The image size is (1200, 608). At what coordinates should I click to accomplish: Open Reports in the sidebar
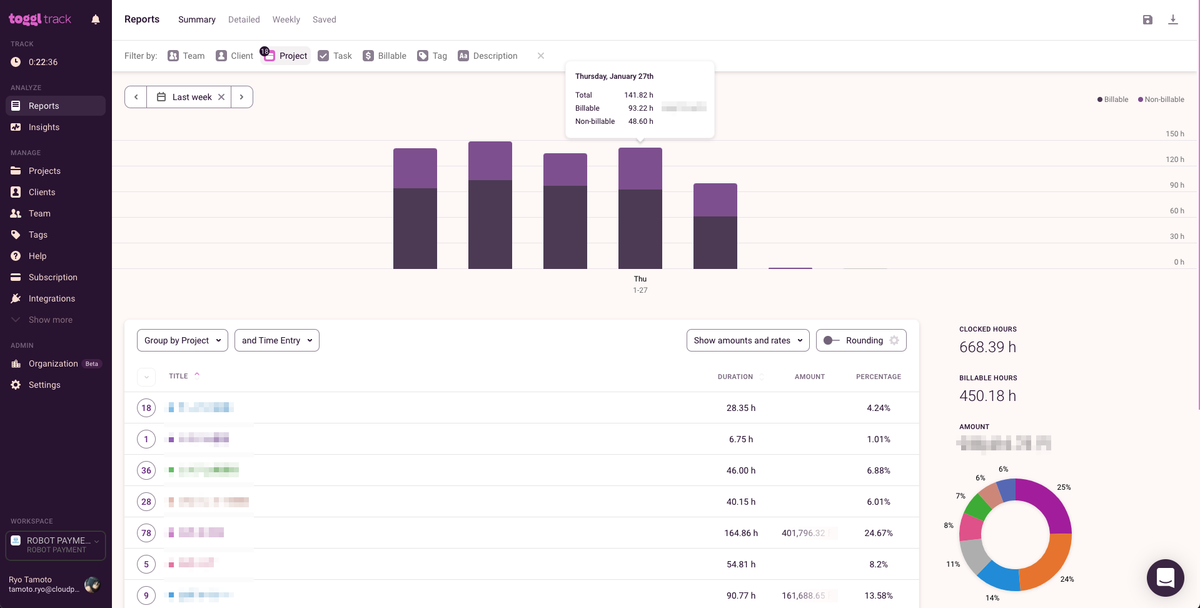pos(55,106)
